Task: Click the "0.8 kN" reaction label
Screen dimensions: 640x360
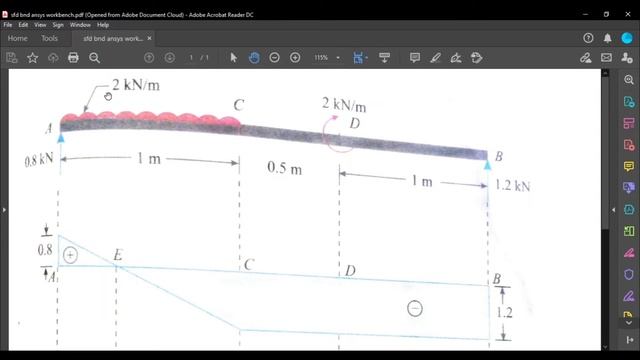Action: pos(39,160)
